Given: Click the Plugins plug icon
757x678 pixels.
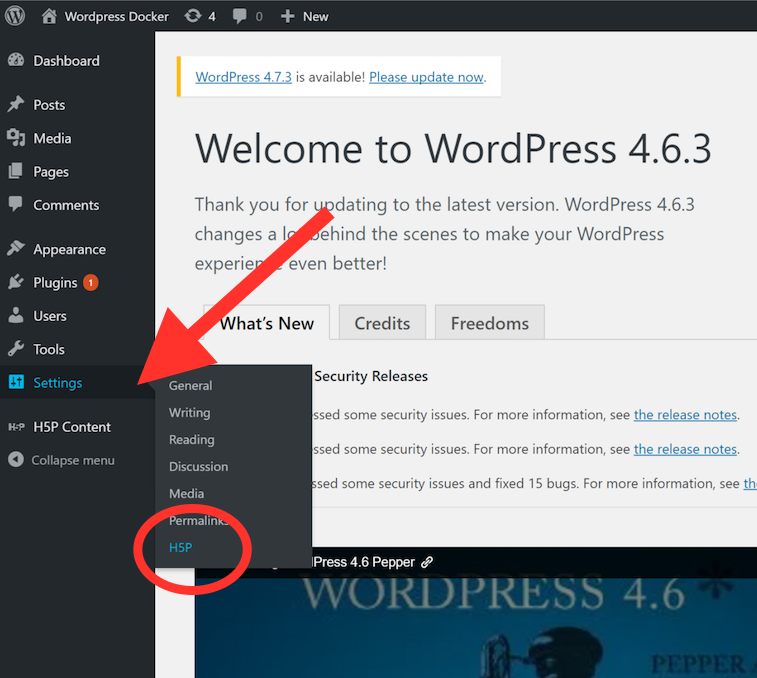Looking at the screenshot, I should coord(16,282).
